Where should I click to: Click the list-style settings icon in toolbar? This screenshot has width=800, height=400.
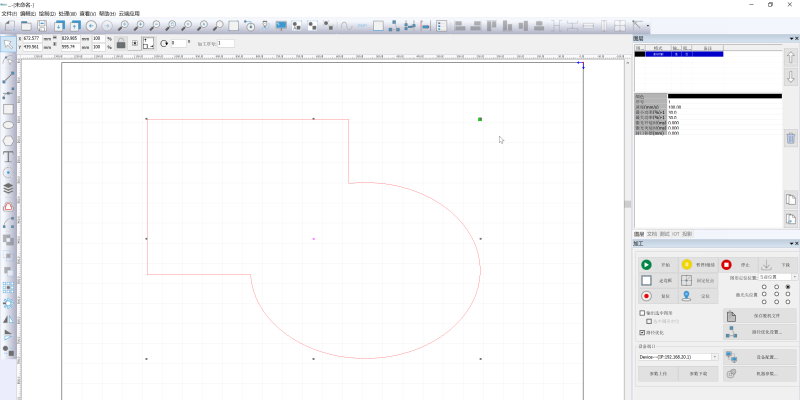(442, 26)
